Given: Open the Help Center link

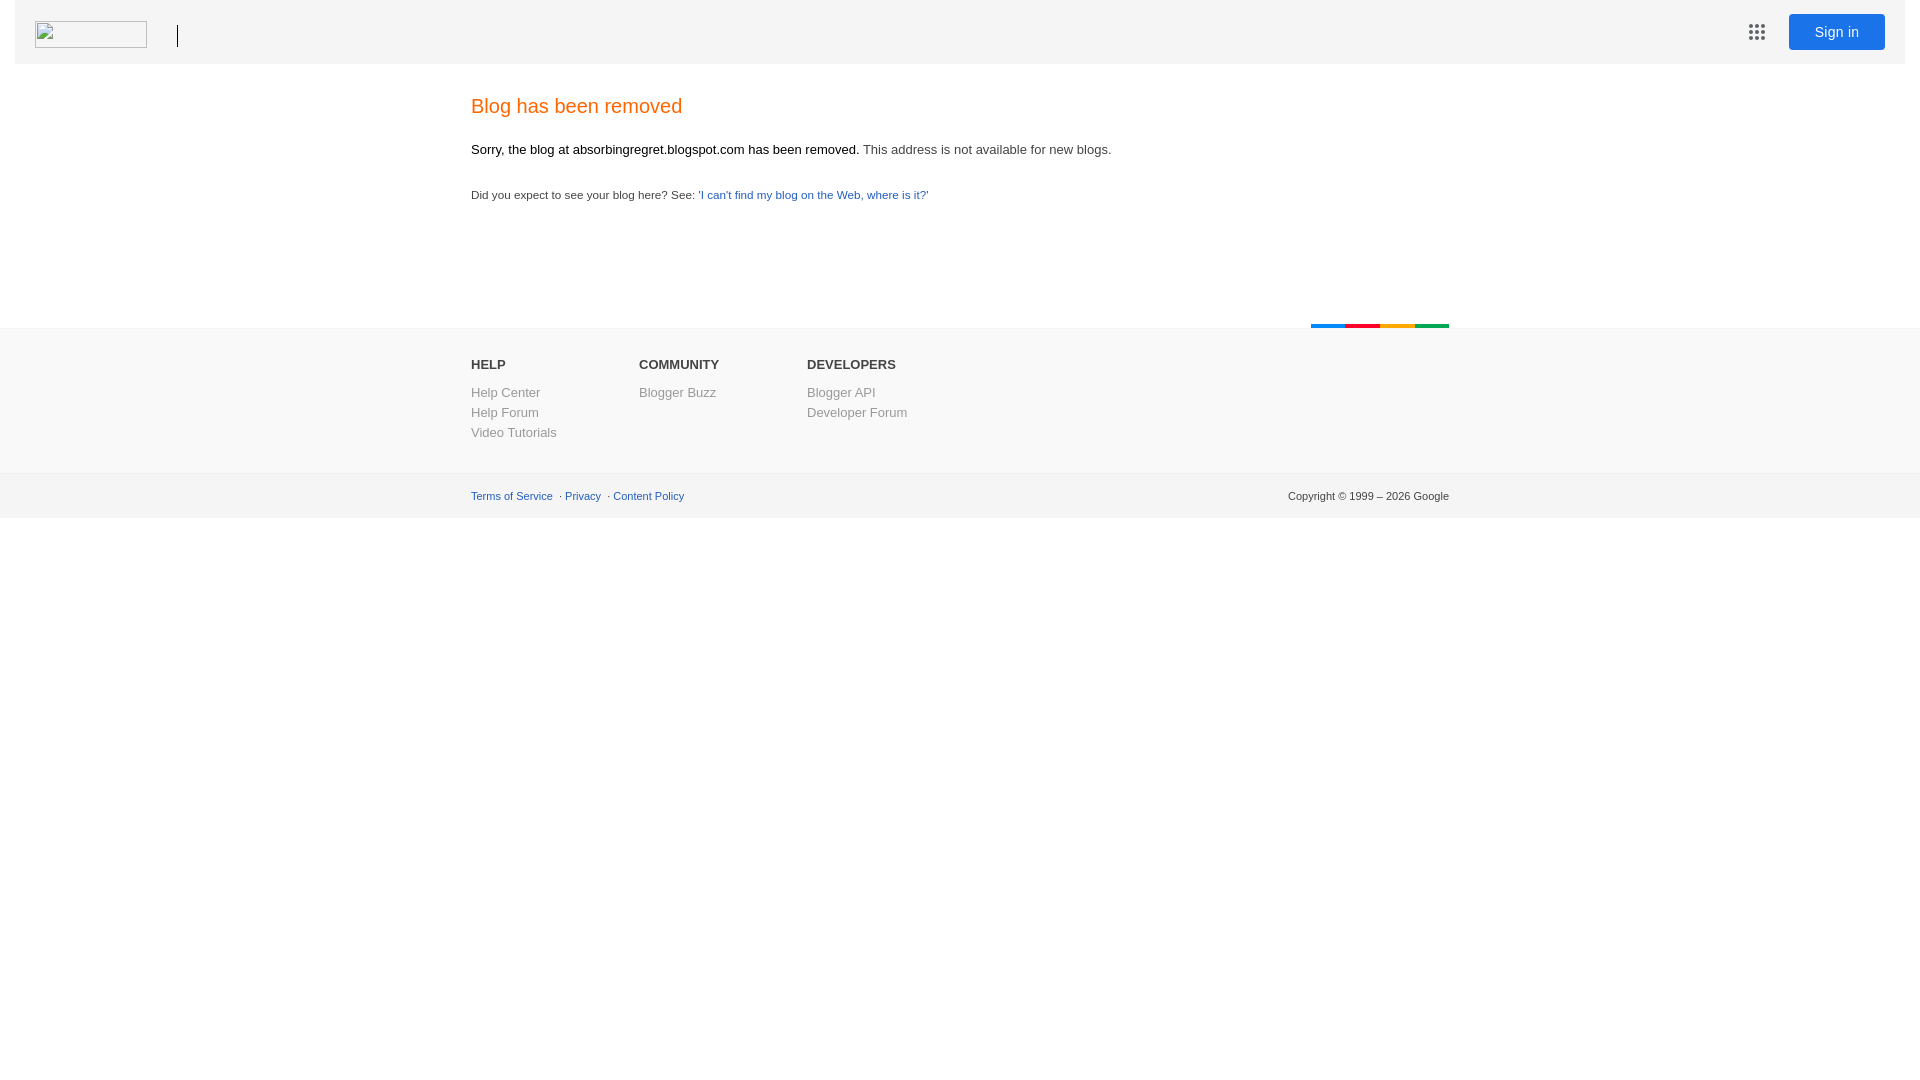Looking at the screenshot, I should [x=505, y=393].
